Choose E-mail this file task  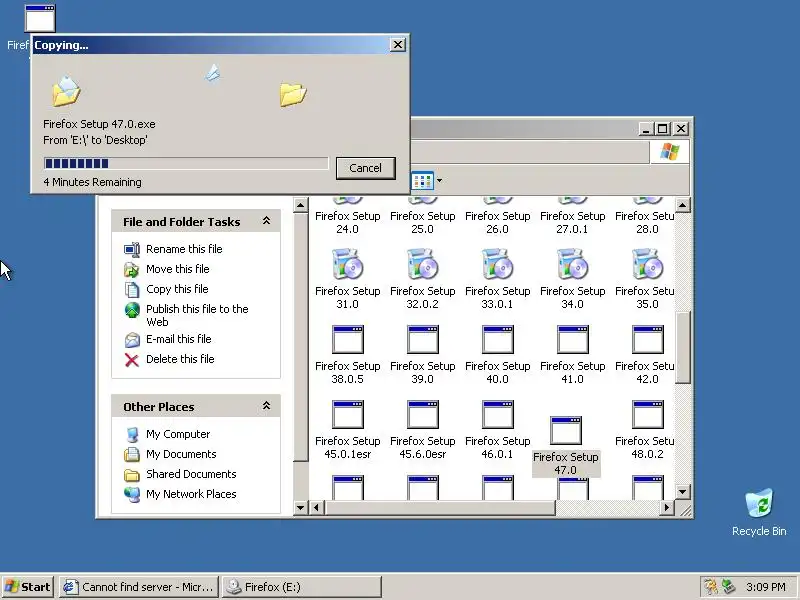[179, 339]
